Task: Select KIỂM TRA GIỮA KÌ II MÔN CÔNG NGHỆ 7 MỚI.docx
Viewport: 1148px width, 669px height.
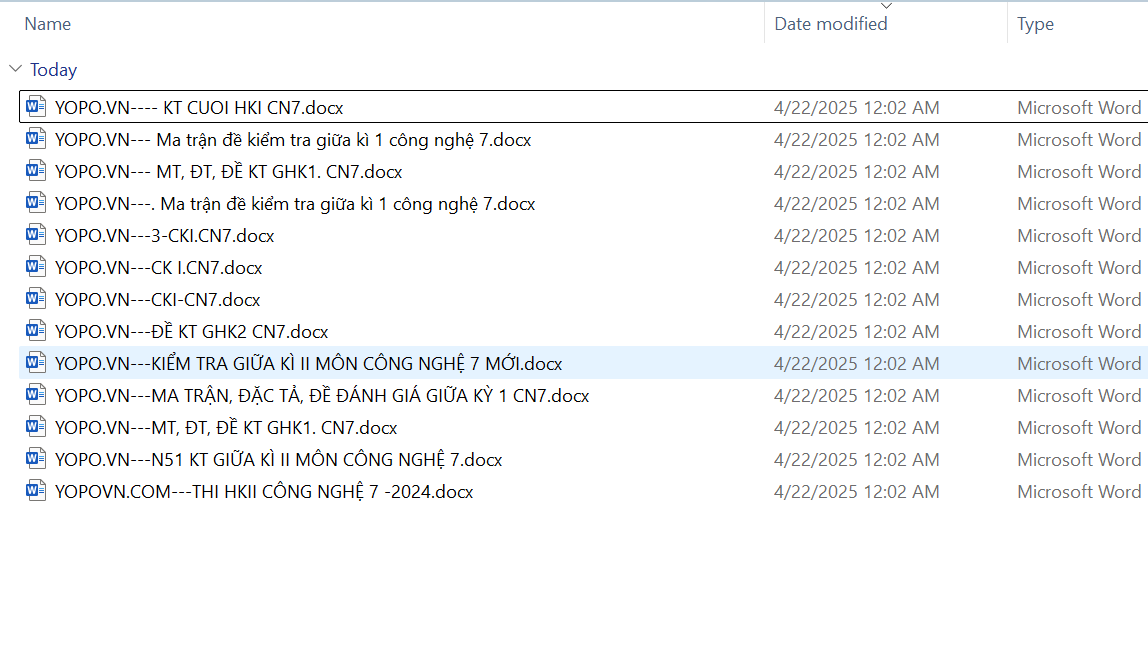Action: pos(308,364)
